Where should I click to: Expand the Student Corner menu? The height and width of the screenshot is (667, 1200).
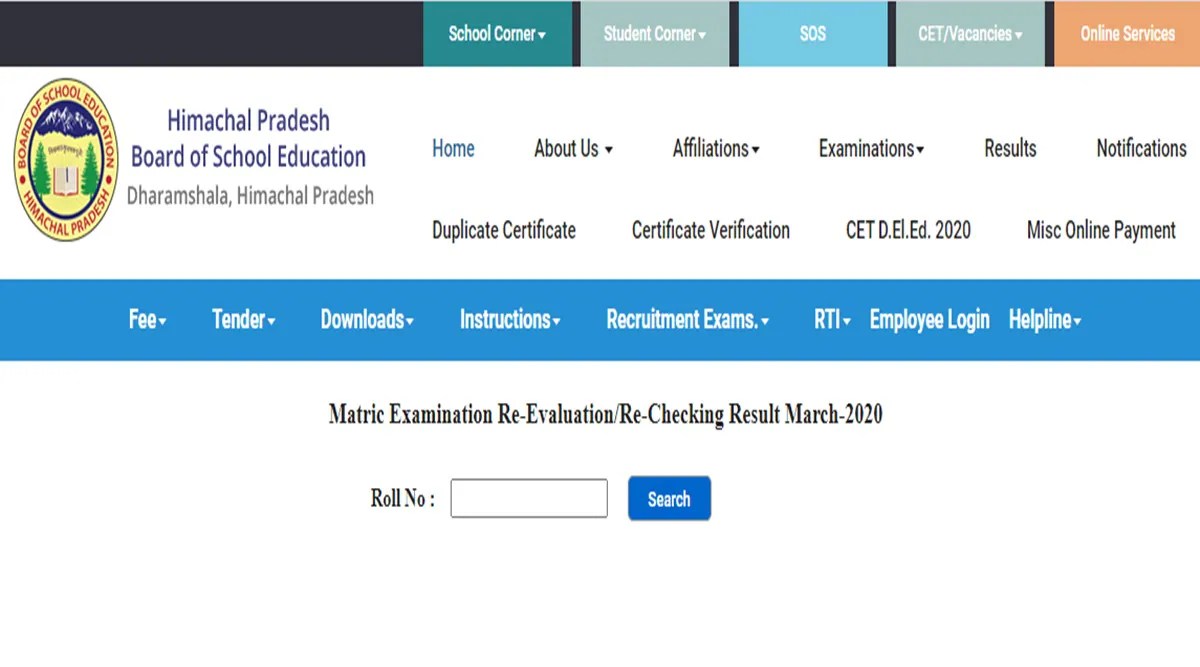tap(654, 33)
